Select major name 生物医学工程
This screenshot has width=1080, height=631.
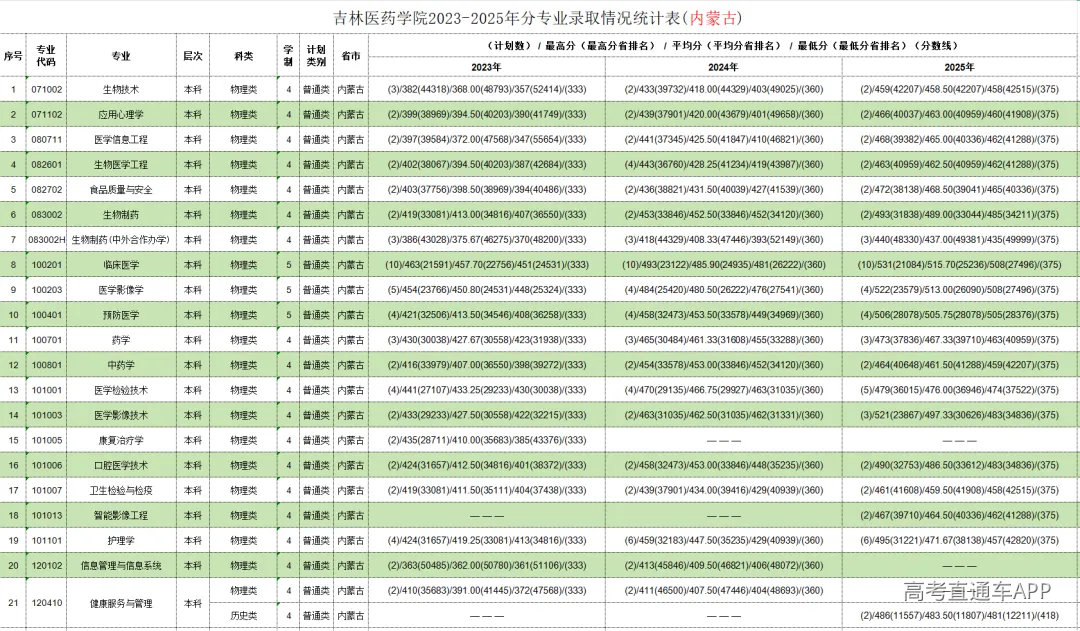click(121, 165)
